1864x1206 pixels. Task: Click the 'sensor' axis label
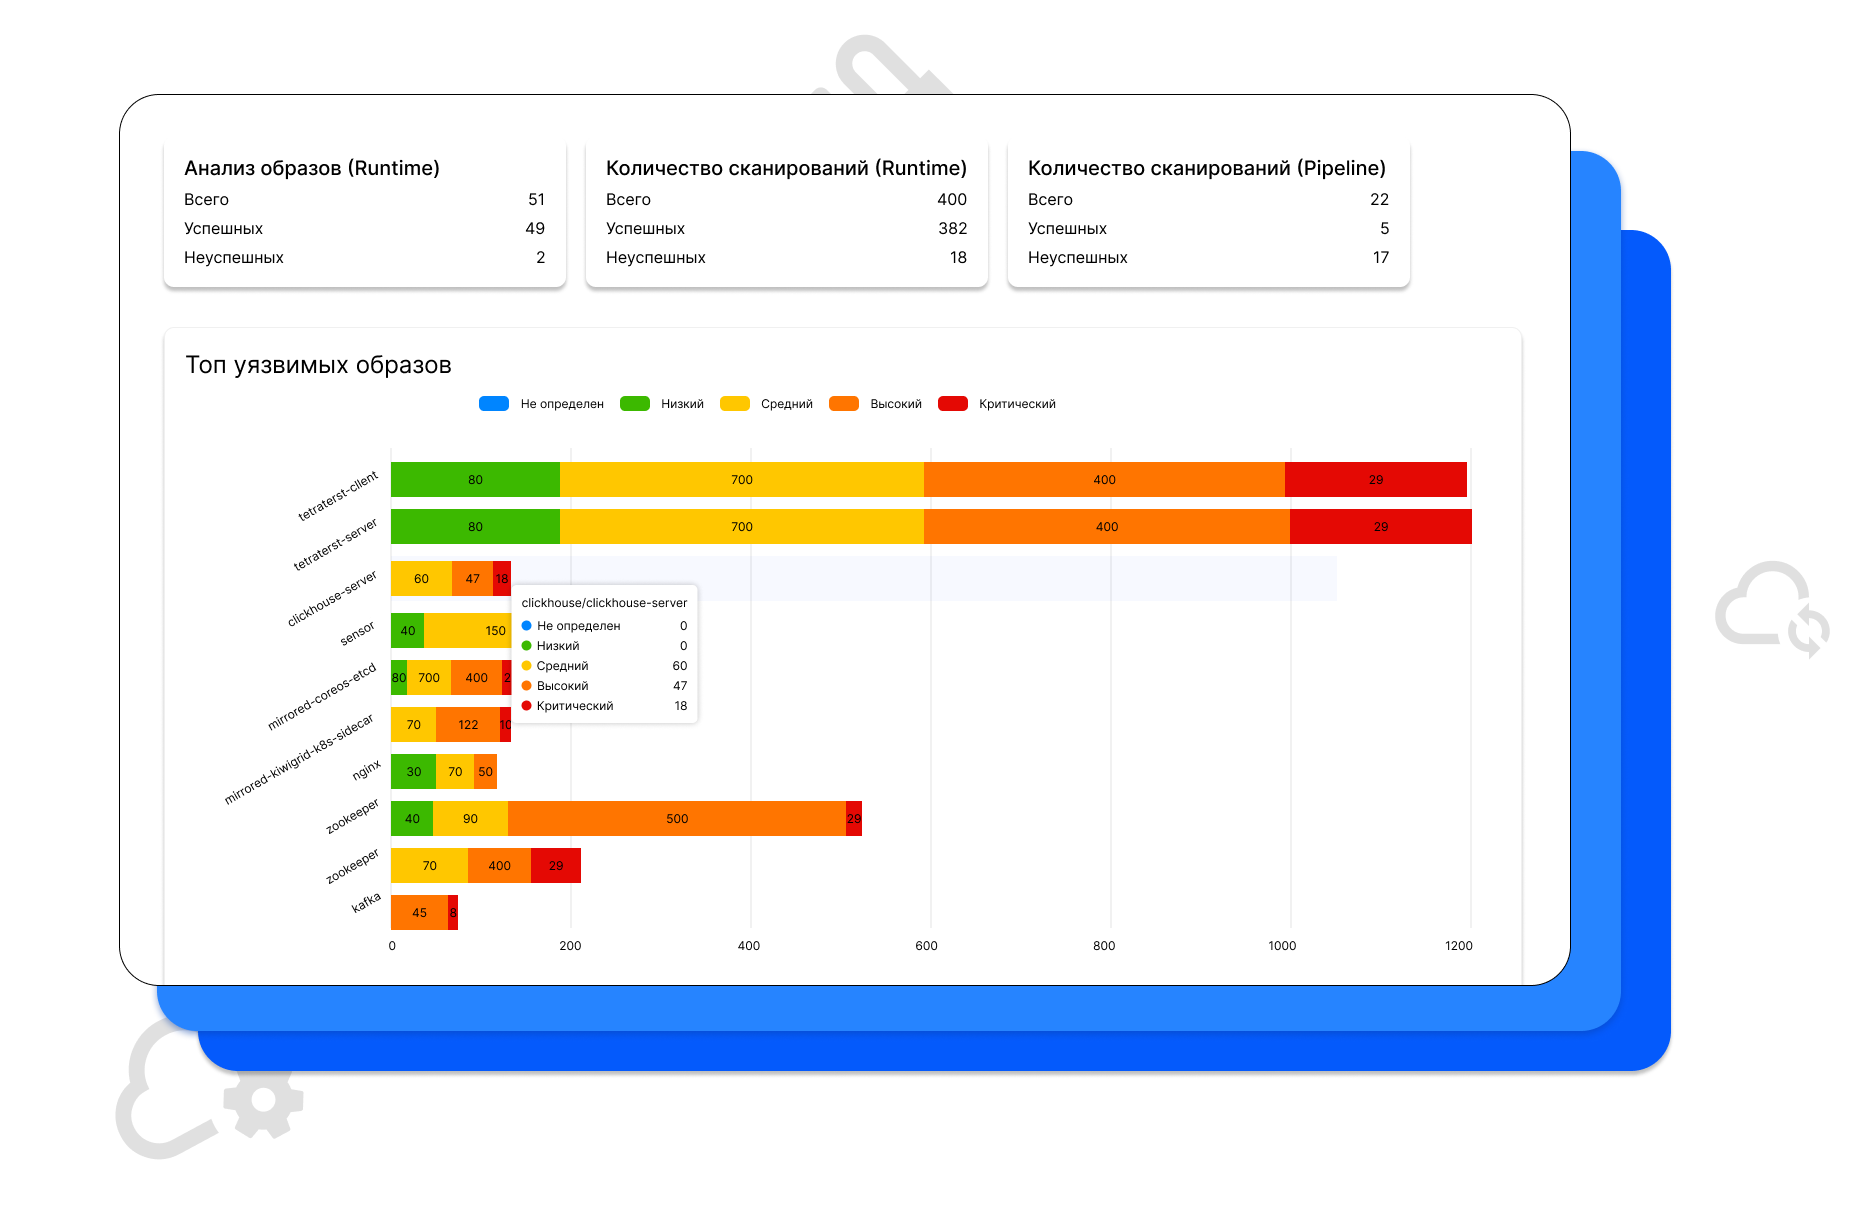(357, 633)
